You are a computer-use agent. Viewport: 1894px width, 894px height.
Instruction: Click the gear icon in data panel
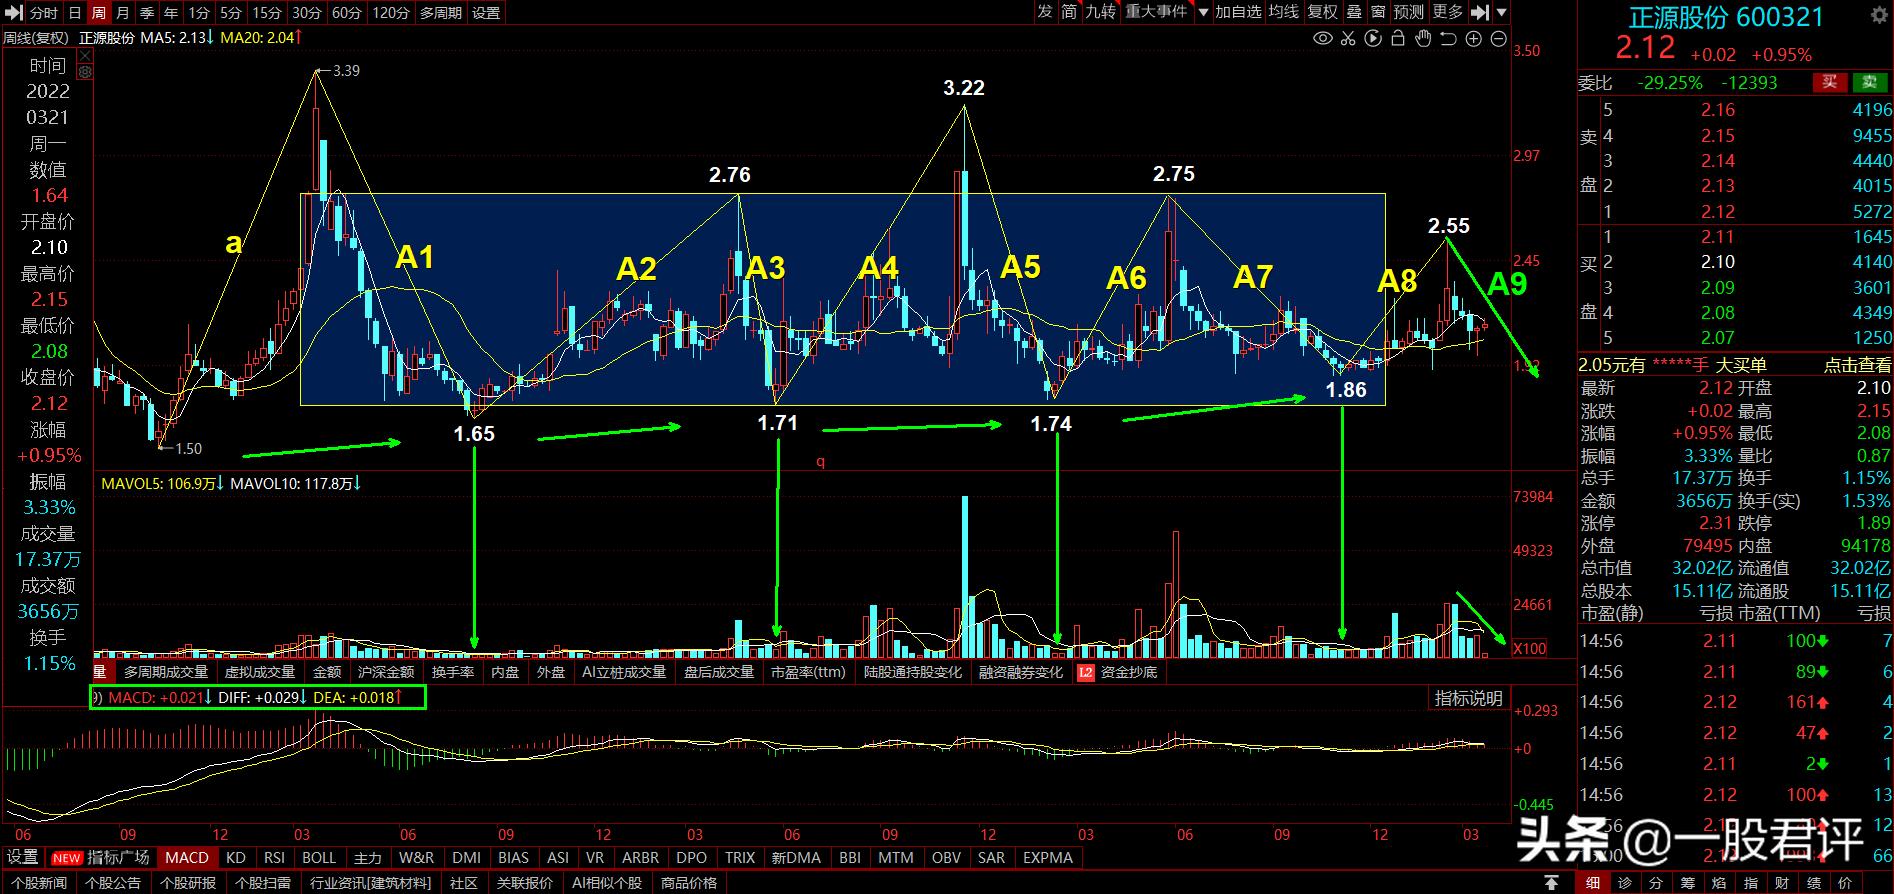(85, 72)
